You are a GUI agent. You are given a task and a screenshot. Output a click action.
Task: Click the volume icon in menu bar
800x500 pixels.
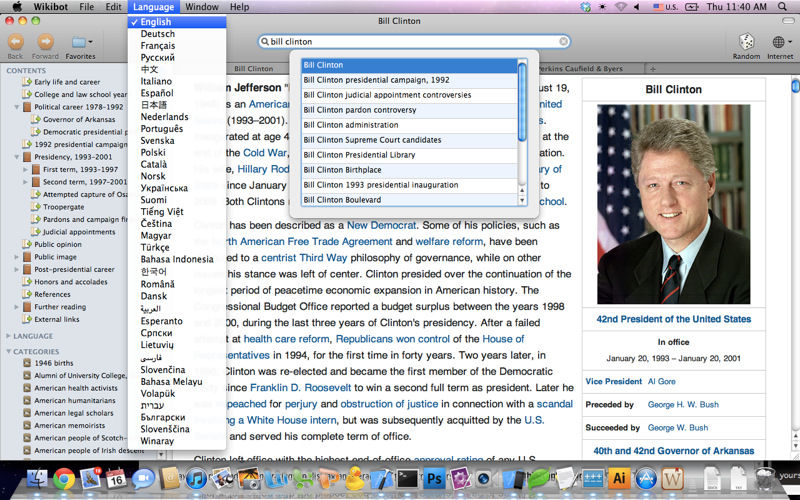pos(636,7)
